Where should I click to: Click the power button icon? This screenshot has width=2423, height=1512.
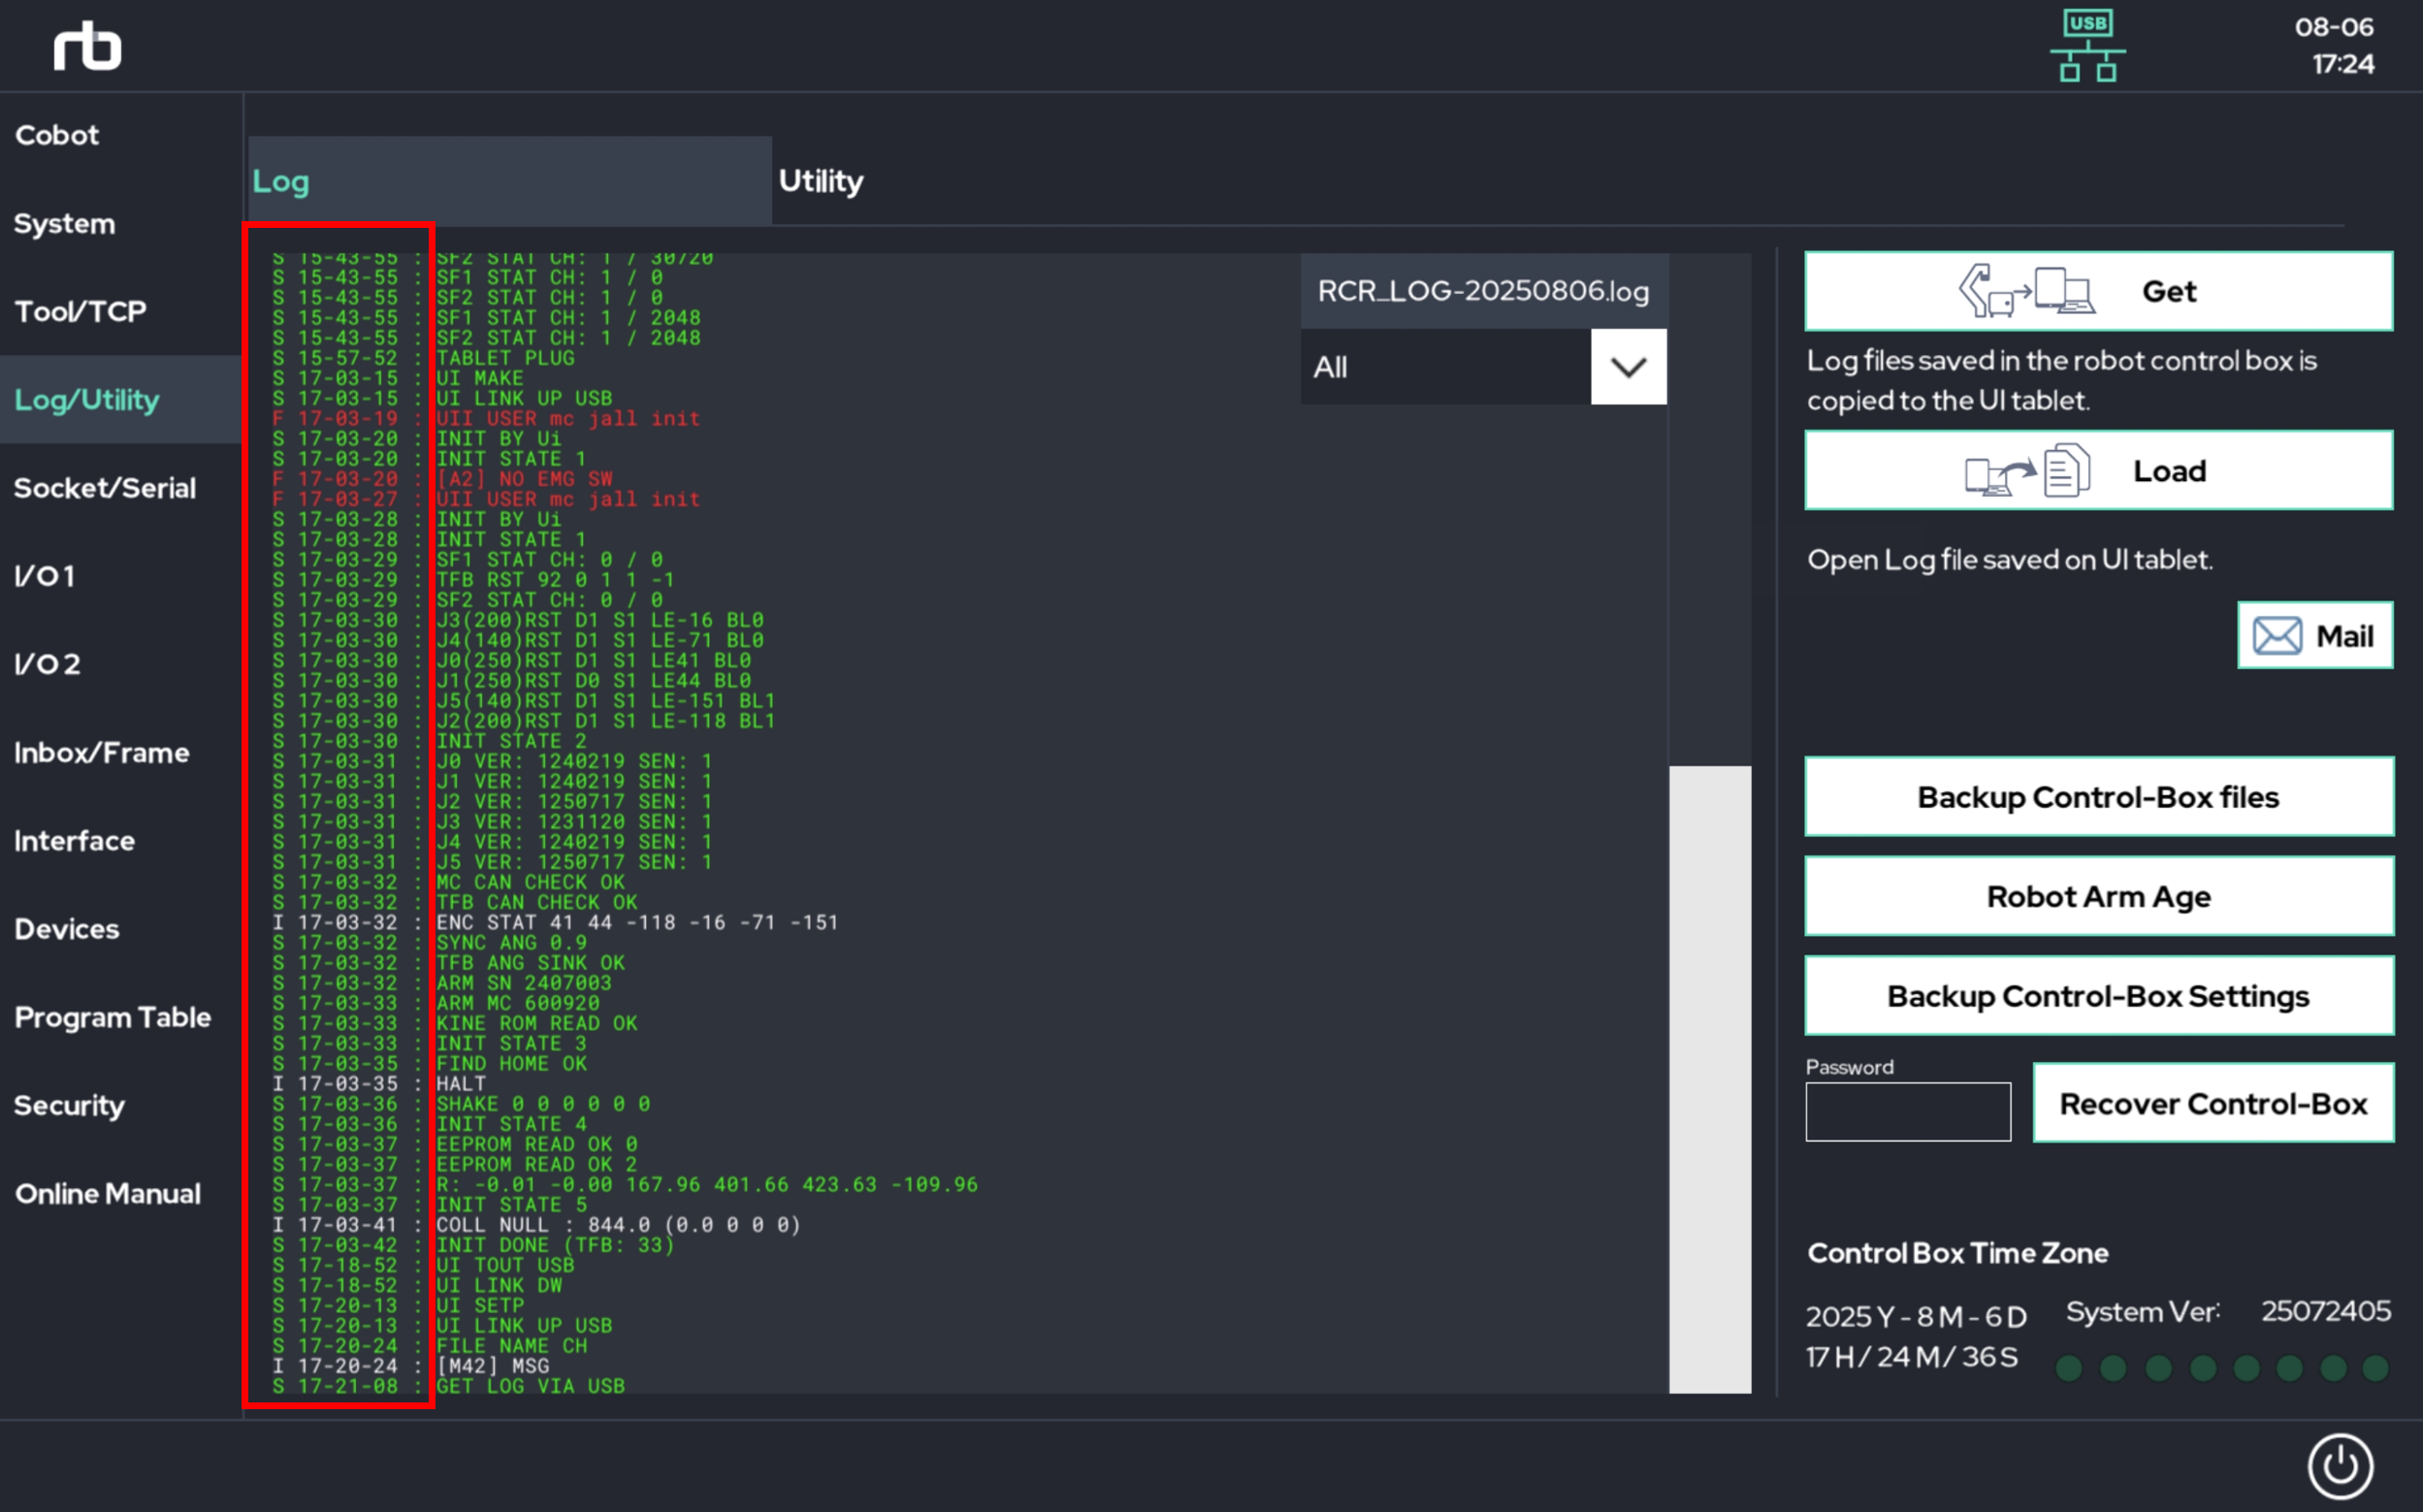point(2340,1466)
